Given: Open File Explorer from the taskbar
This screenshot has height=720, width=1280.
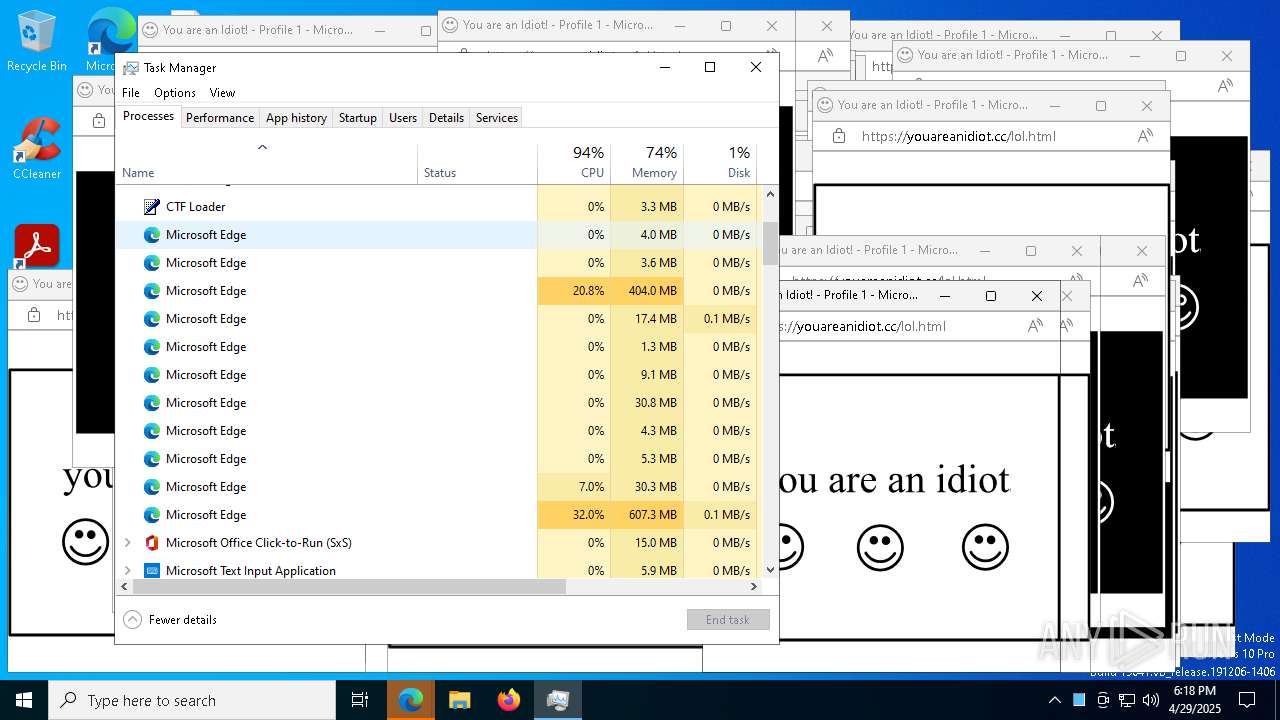Looking at the screenshot, I should [x=459, y=700].
